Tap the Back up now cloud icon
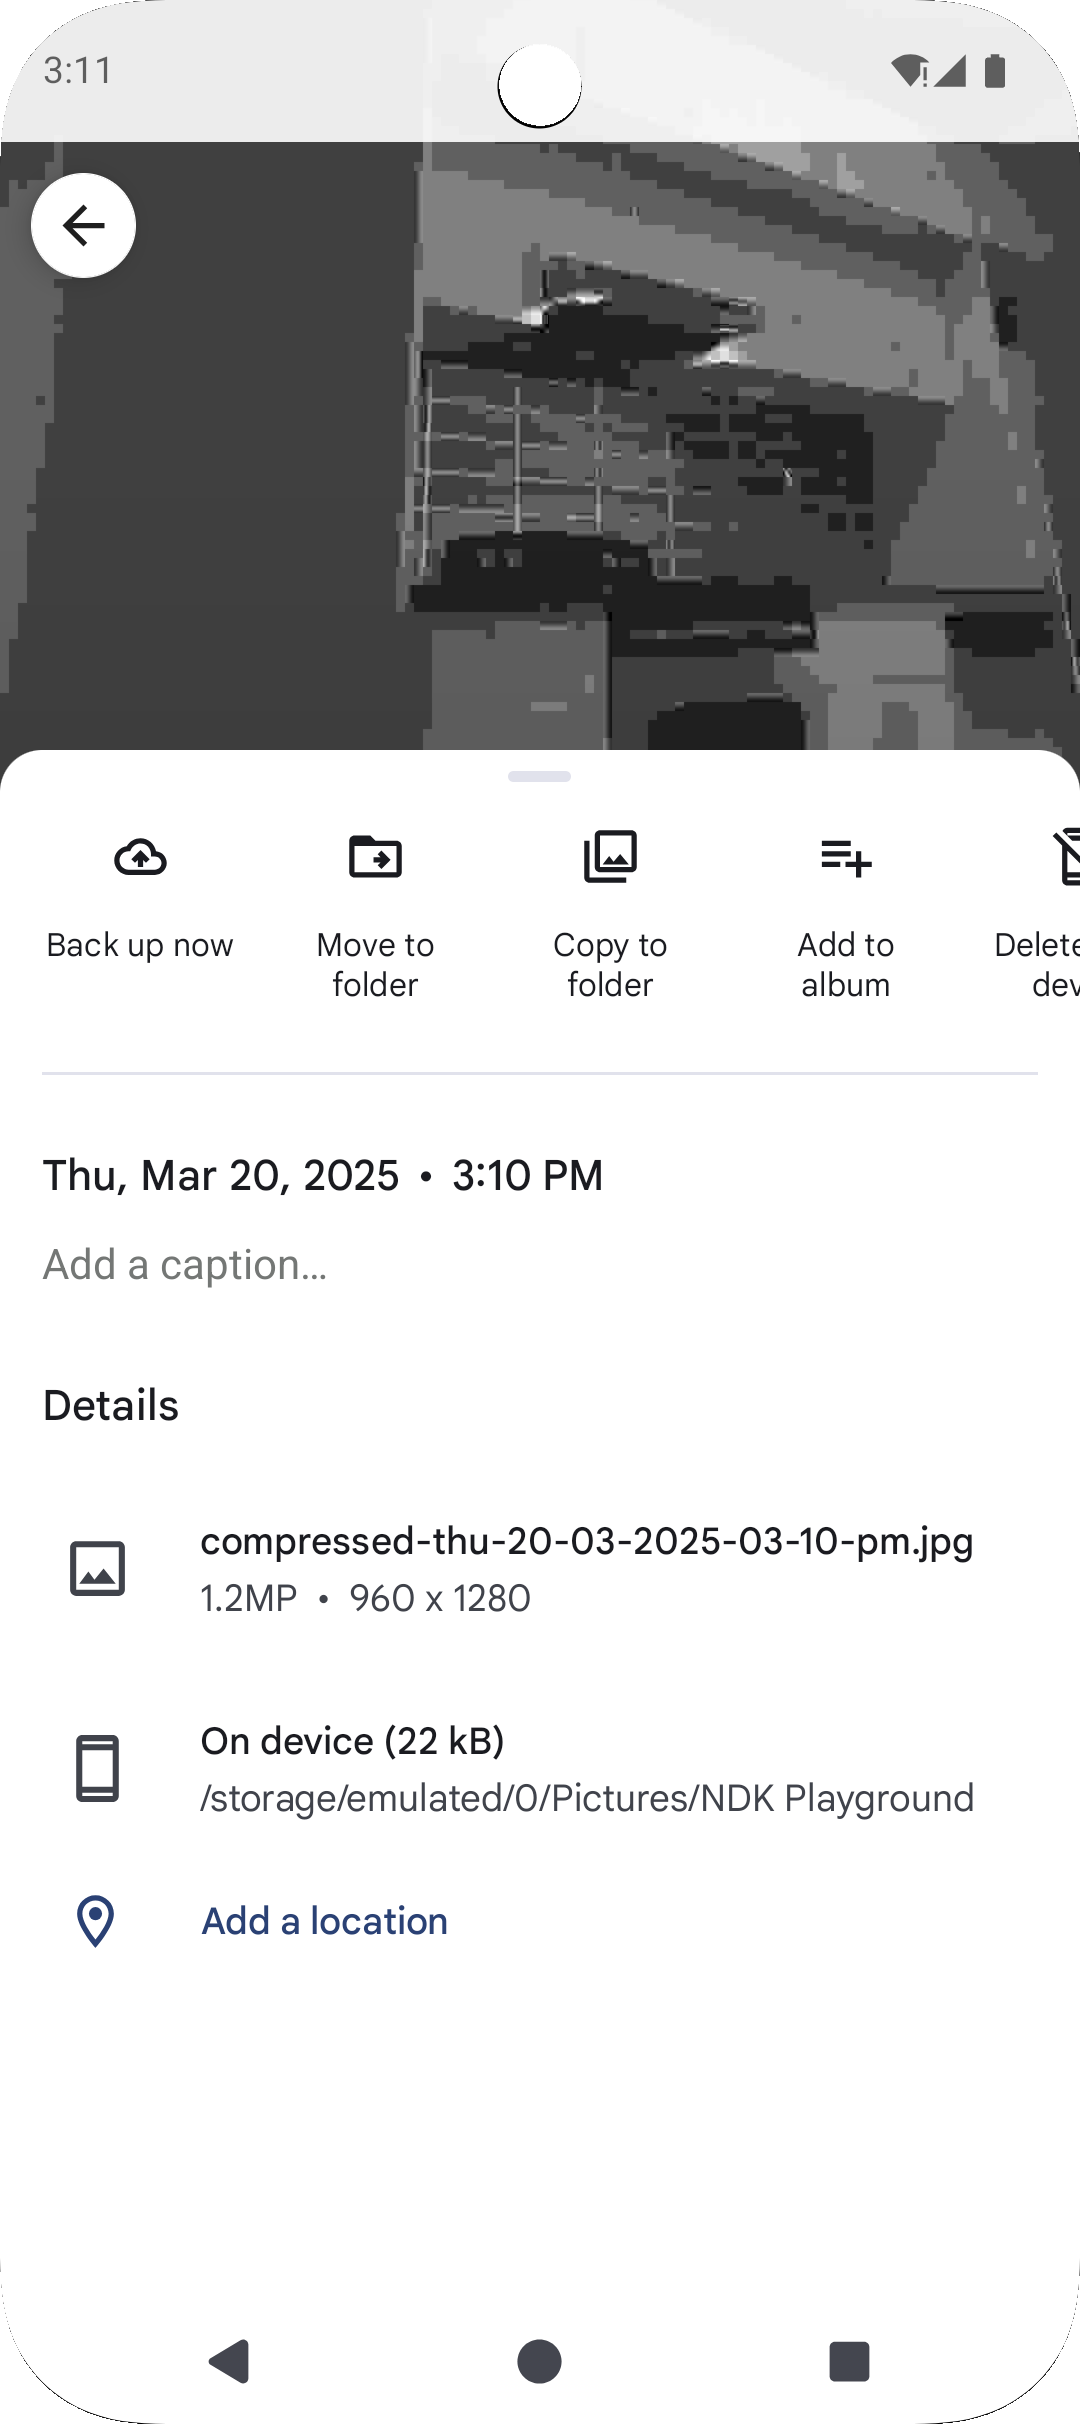The width and height of the screenshot is (1080, 2424). pos(140,857)
